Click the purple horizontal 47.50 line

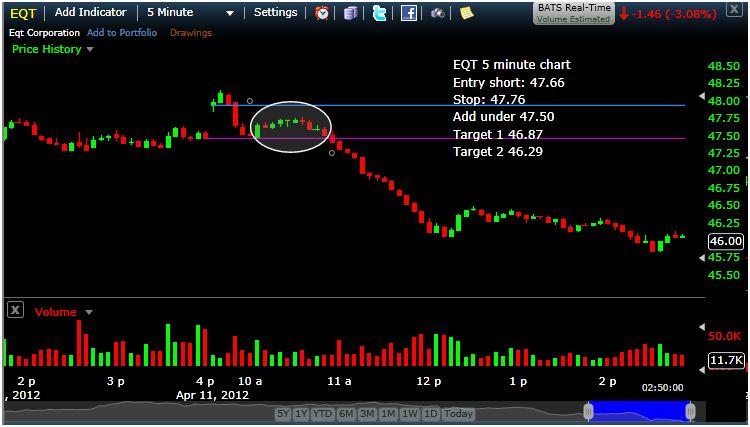coord(443,139)
